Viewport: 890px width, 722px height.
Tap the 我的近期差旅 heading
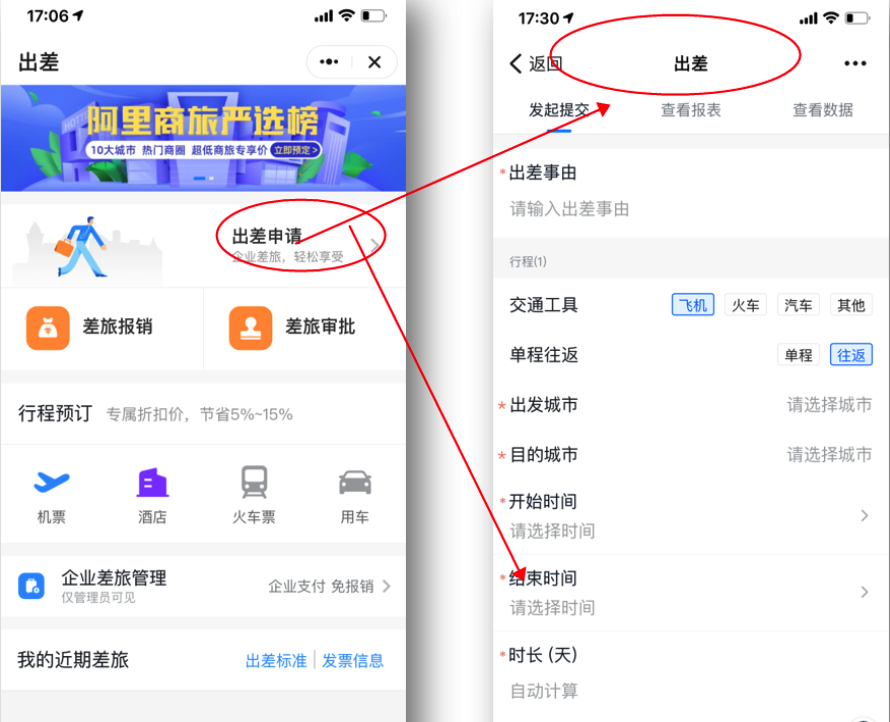73,660
